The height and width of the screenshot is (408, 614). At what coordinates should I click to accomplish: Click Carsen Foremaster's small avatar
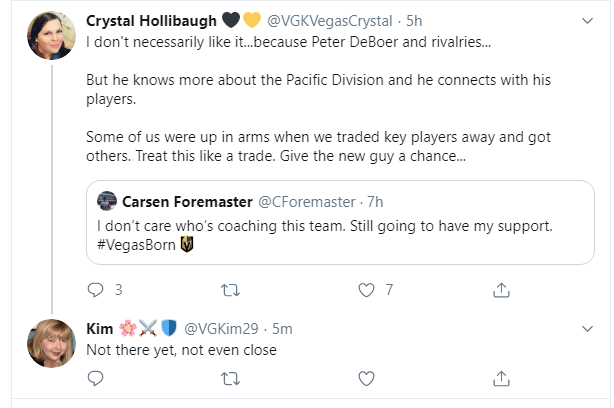tap(107, 201)
